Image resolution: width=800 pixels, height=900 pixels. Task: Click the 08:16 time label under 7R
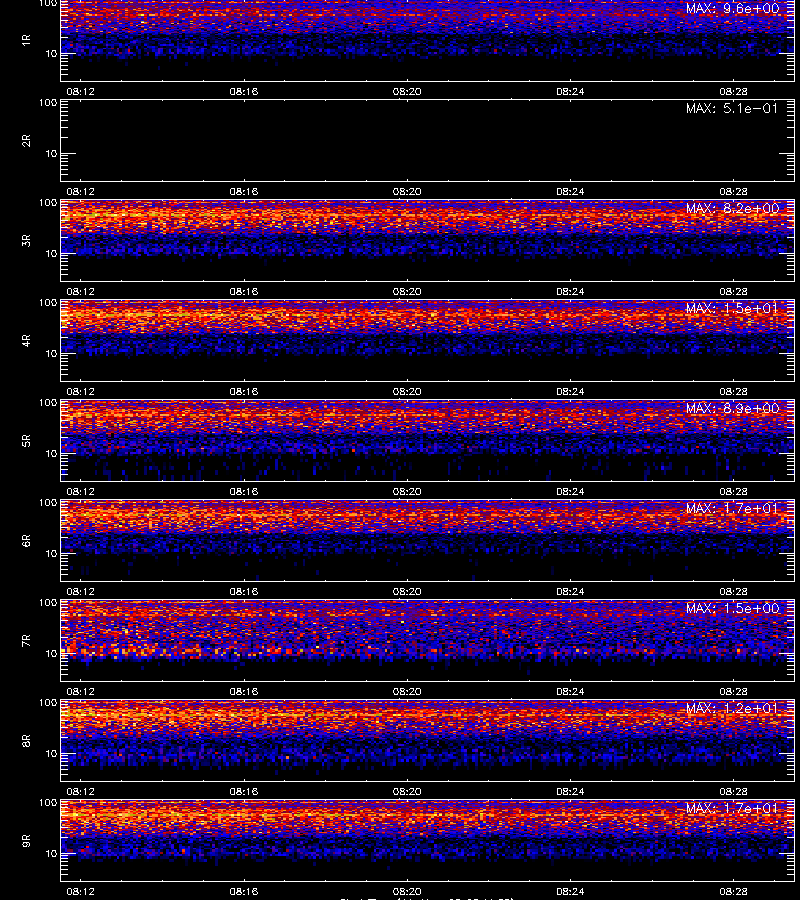click(244, 691)
